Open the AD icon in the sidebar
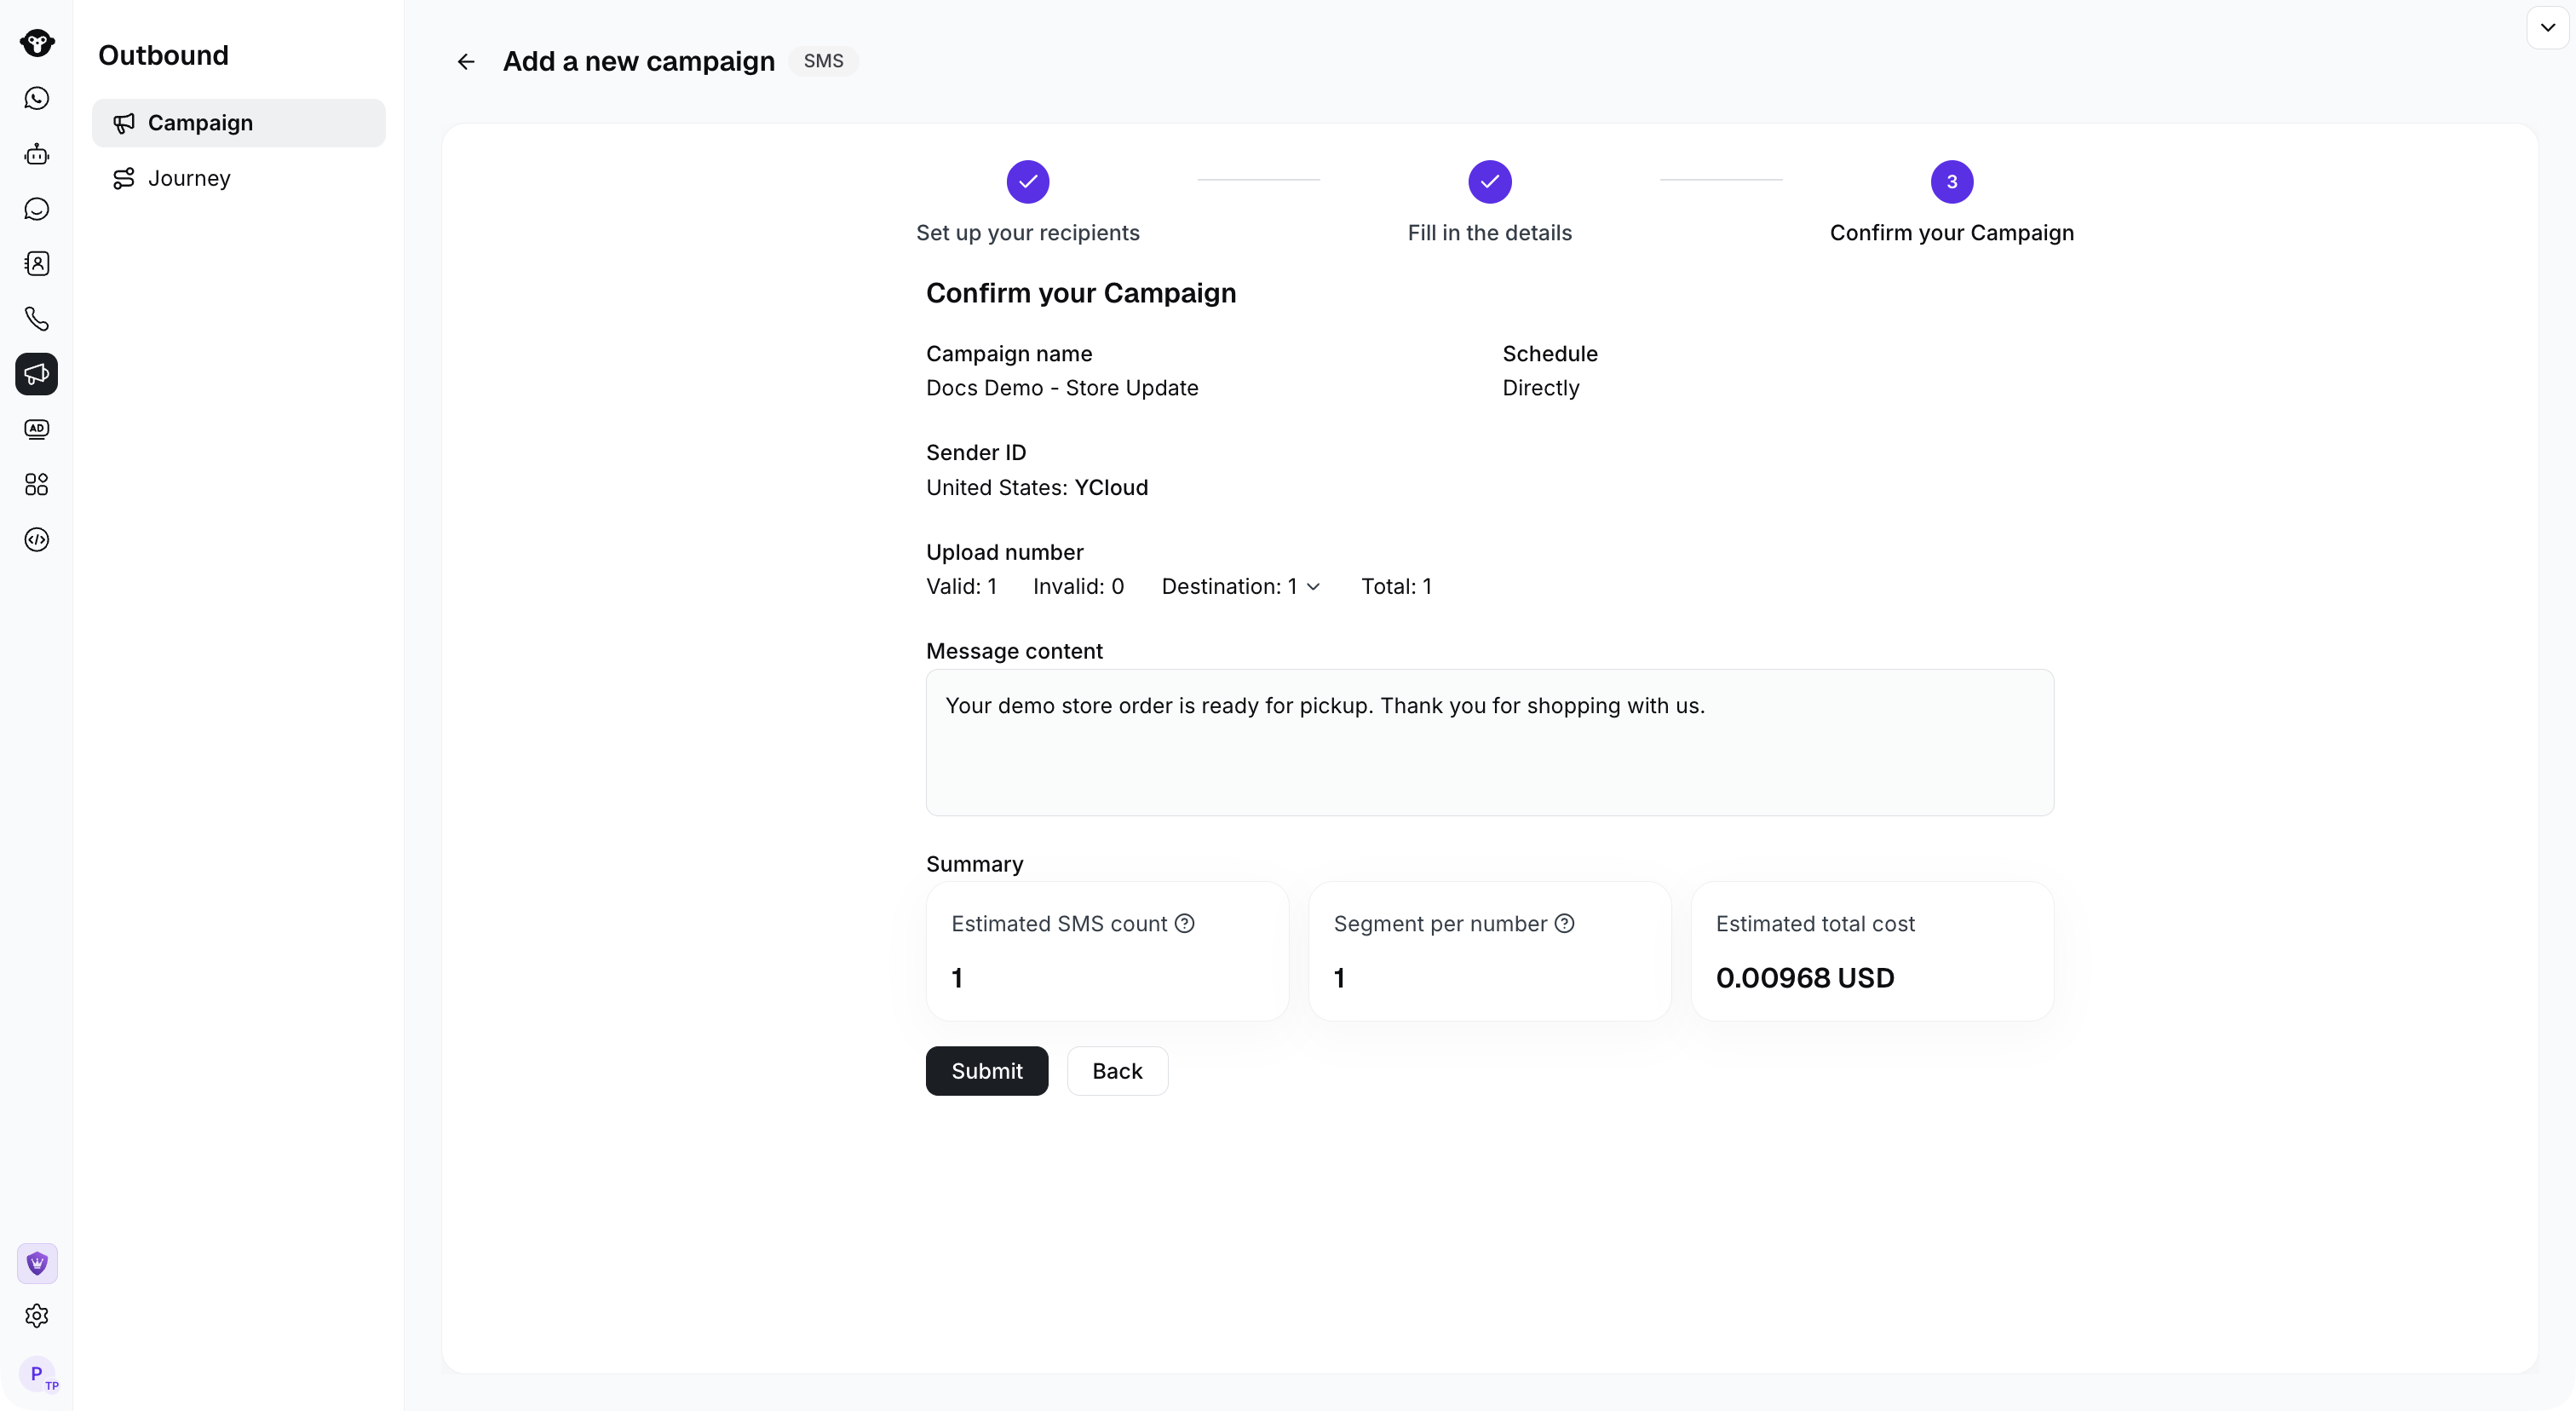The height and width of the screenshot is (1411, 2576). coord(37,429)
